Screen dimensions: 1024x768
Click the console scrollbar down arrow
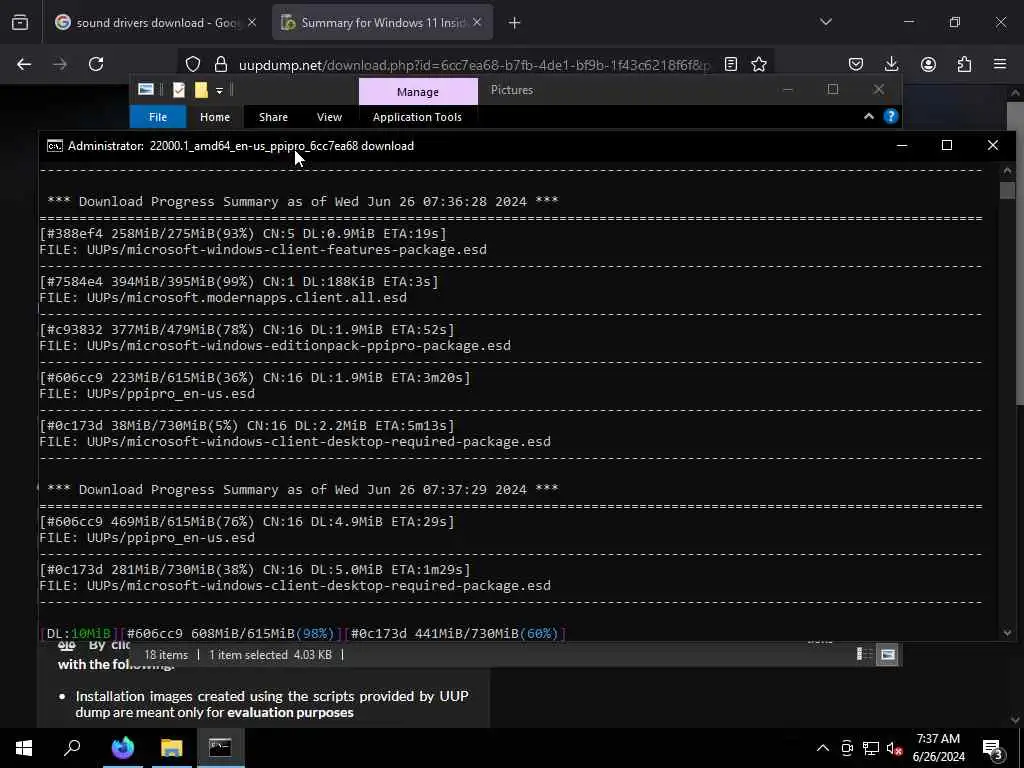1007,632
